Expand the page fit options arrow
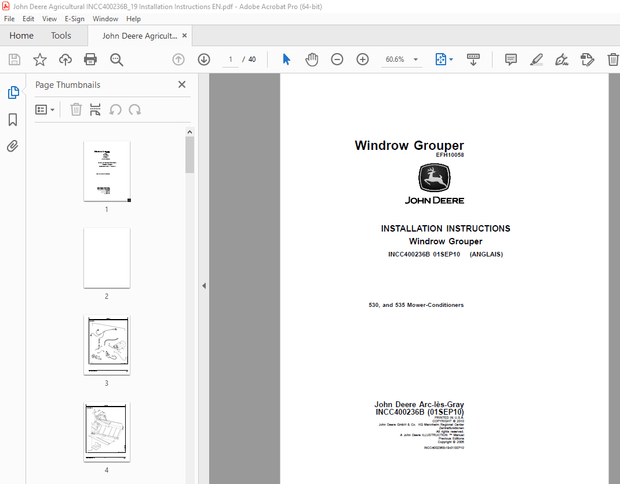Screen dimensions: 620x484 pos(452,60)
